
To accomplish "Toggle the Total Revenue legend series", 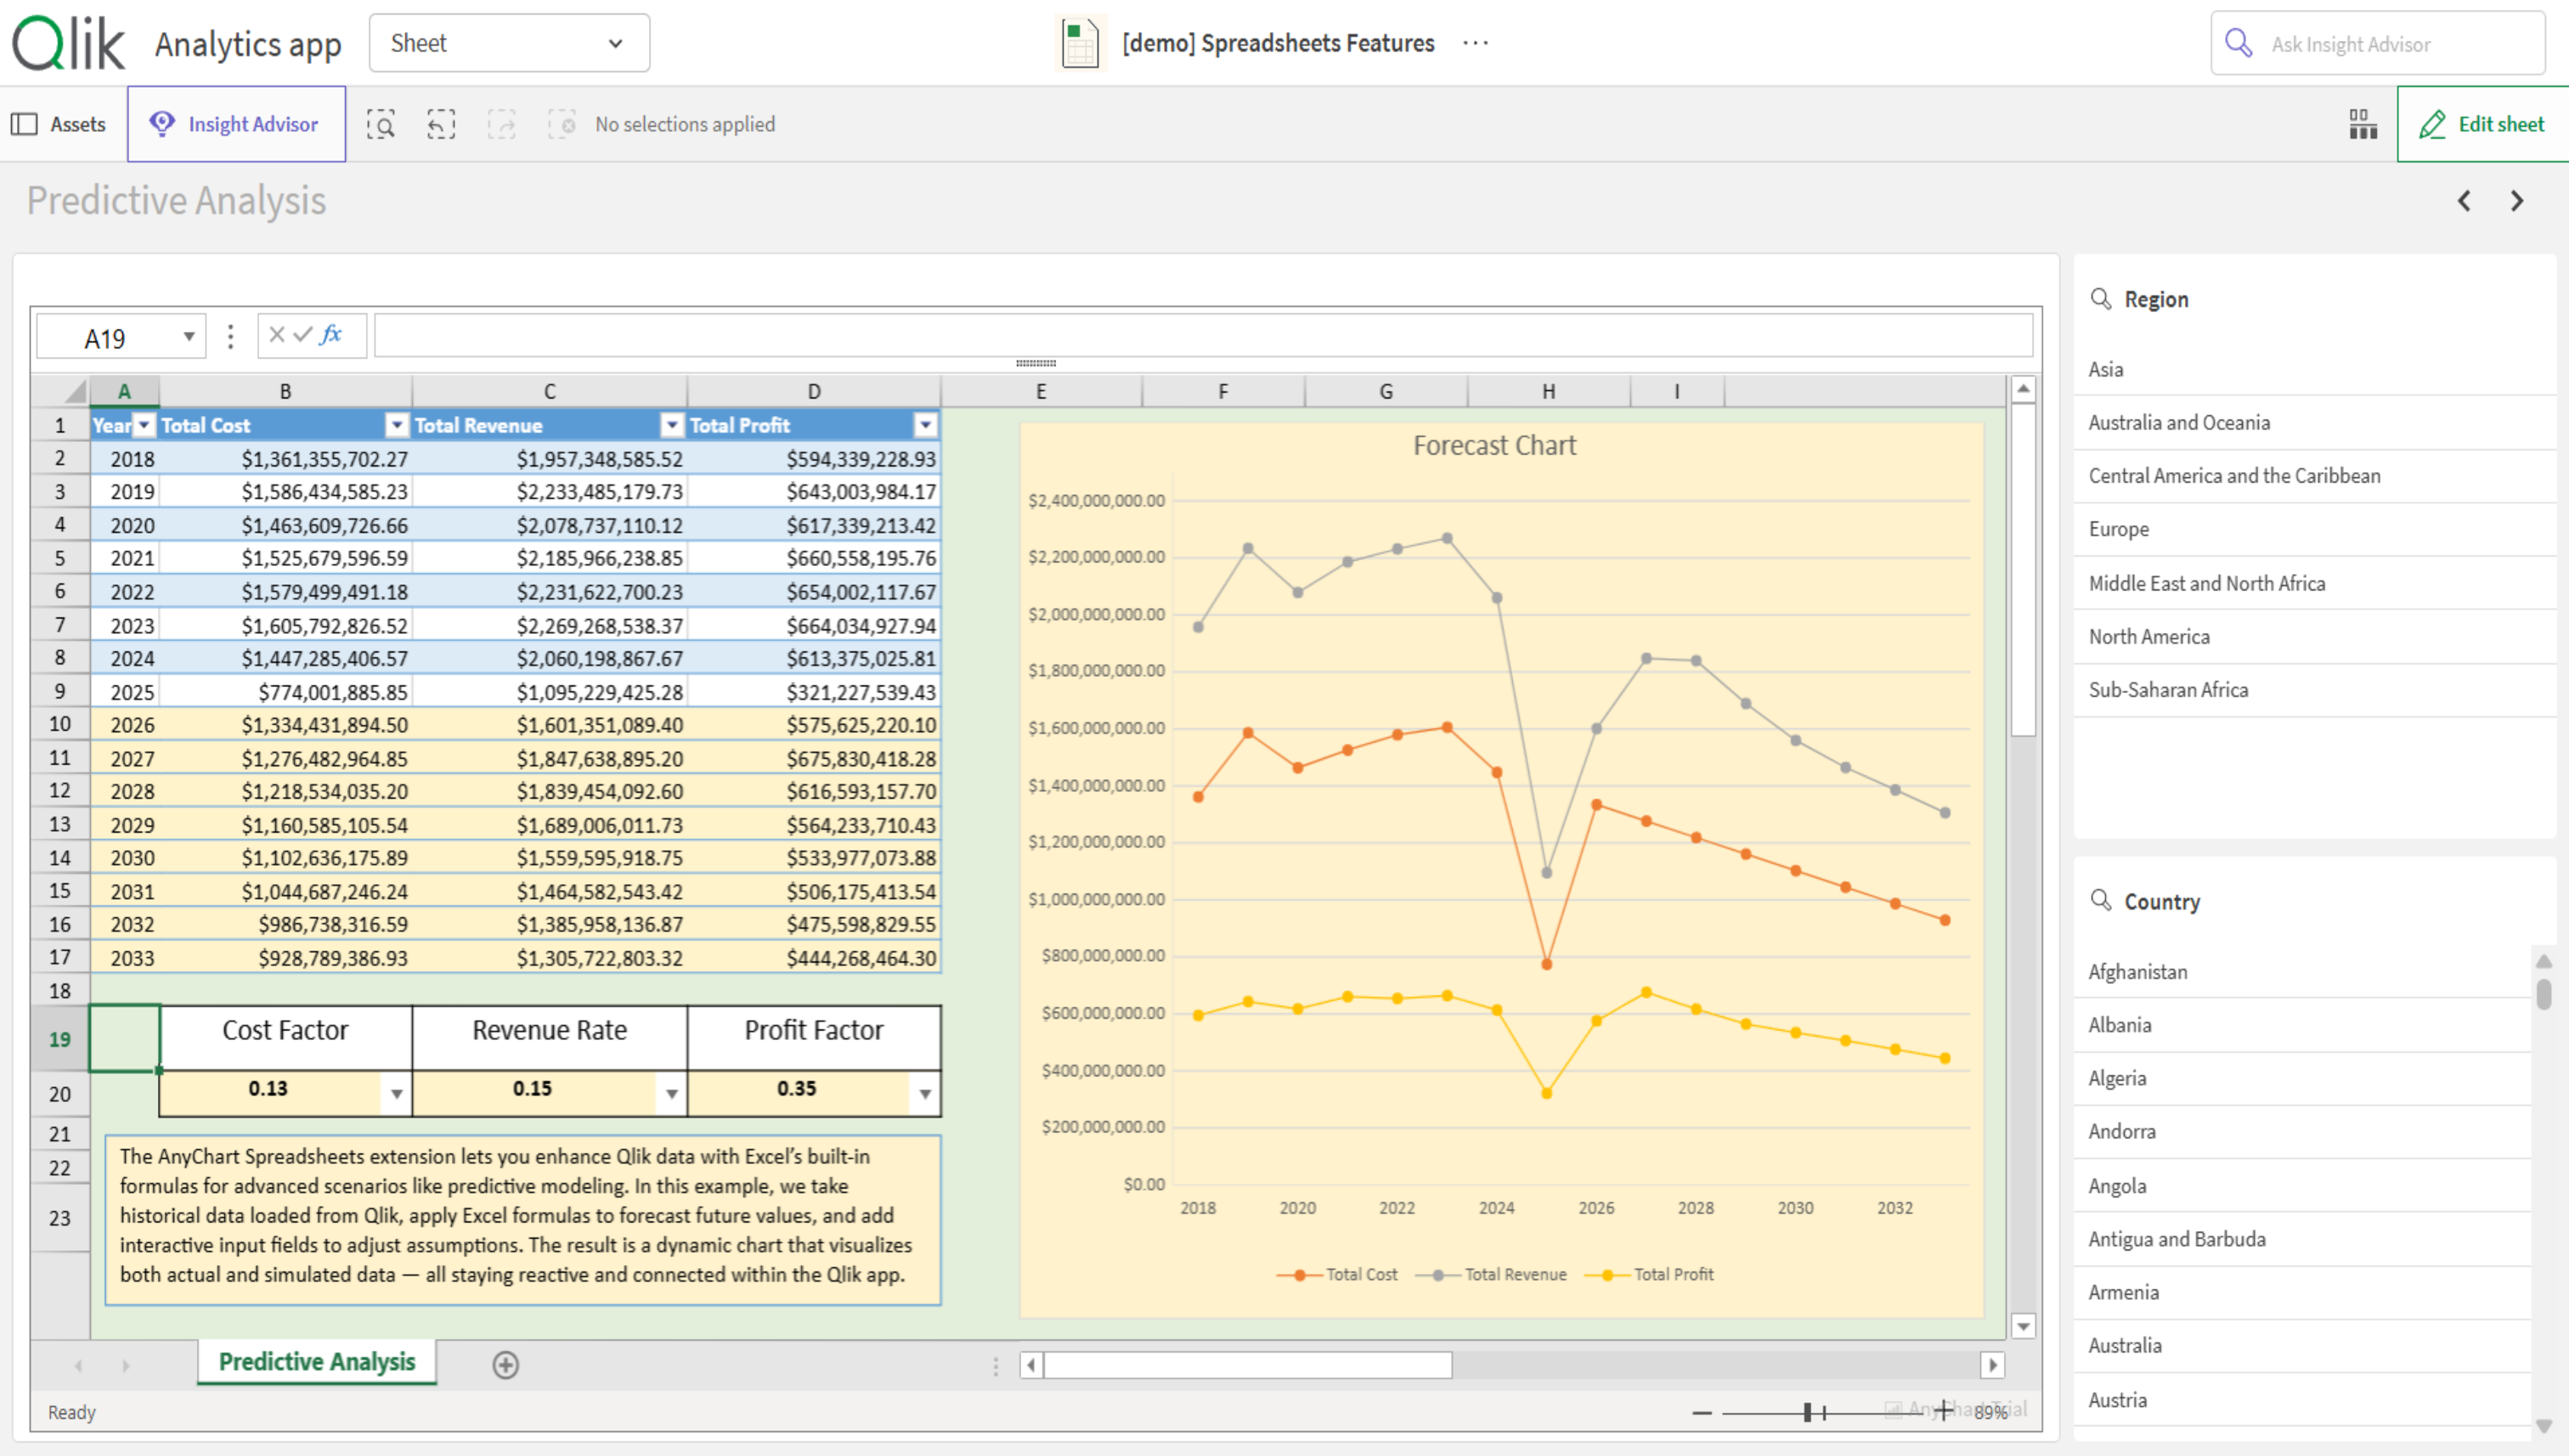I will (x=1491, y=1274).
